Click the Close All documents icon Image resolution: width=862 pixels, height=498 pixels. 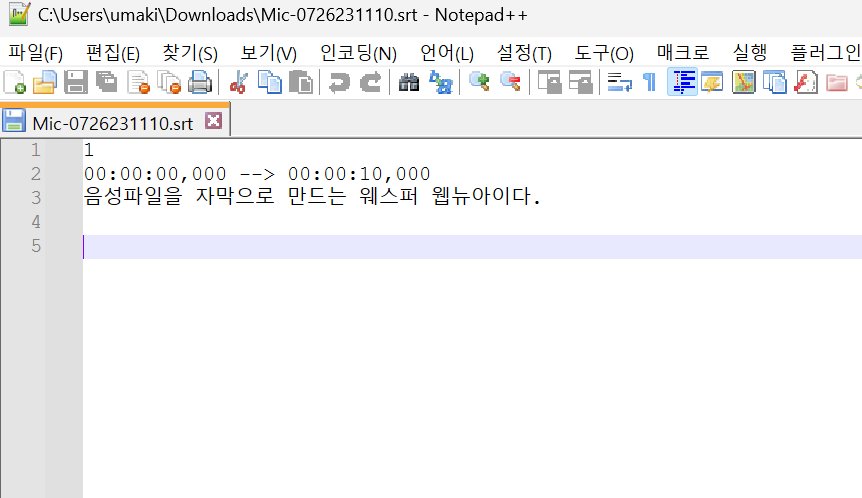[x=169, y=82]
